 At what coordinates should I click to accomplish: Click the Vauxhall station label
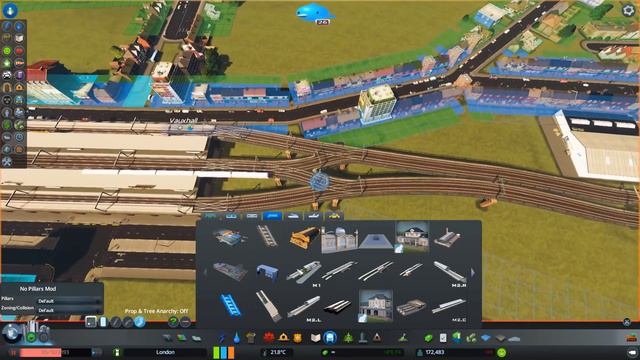pos(183,120)
